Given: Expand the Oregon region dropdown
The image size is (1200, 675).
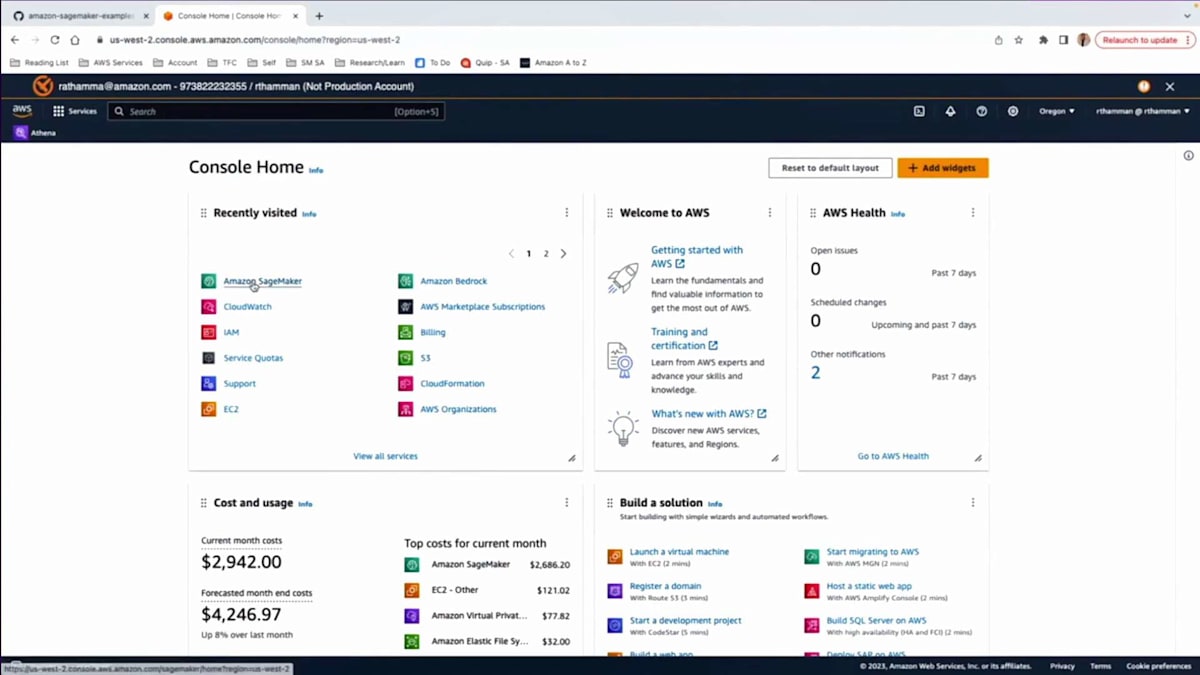Looking at the screenshot, I should click(1056, 111).
